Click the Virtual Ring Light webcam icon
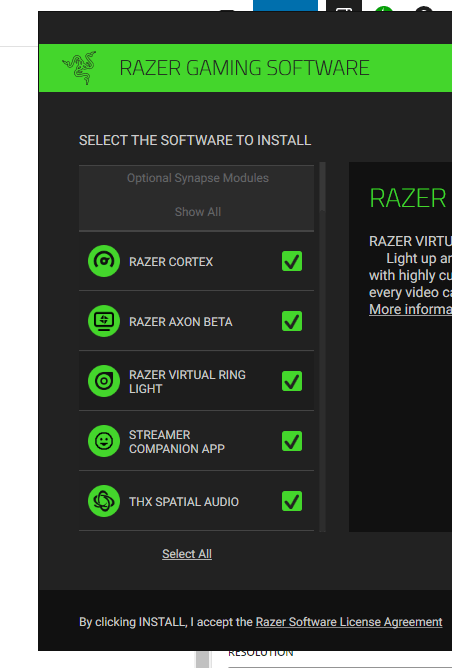Image resolution: width=452 pixels, height=668 pixels. [x=104, y=381]
